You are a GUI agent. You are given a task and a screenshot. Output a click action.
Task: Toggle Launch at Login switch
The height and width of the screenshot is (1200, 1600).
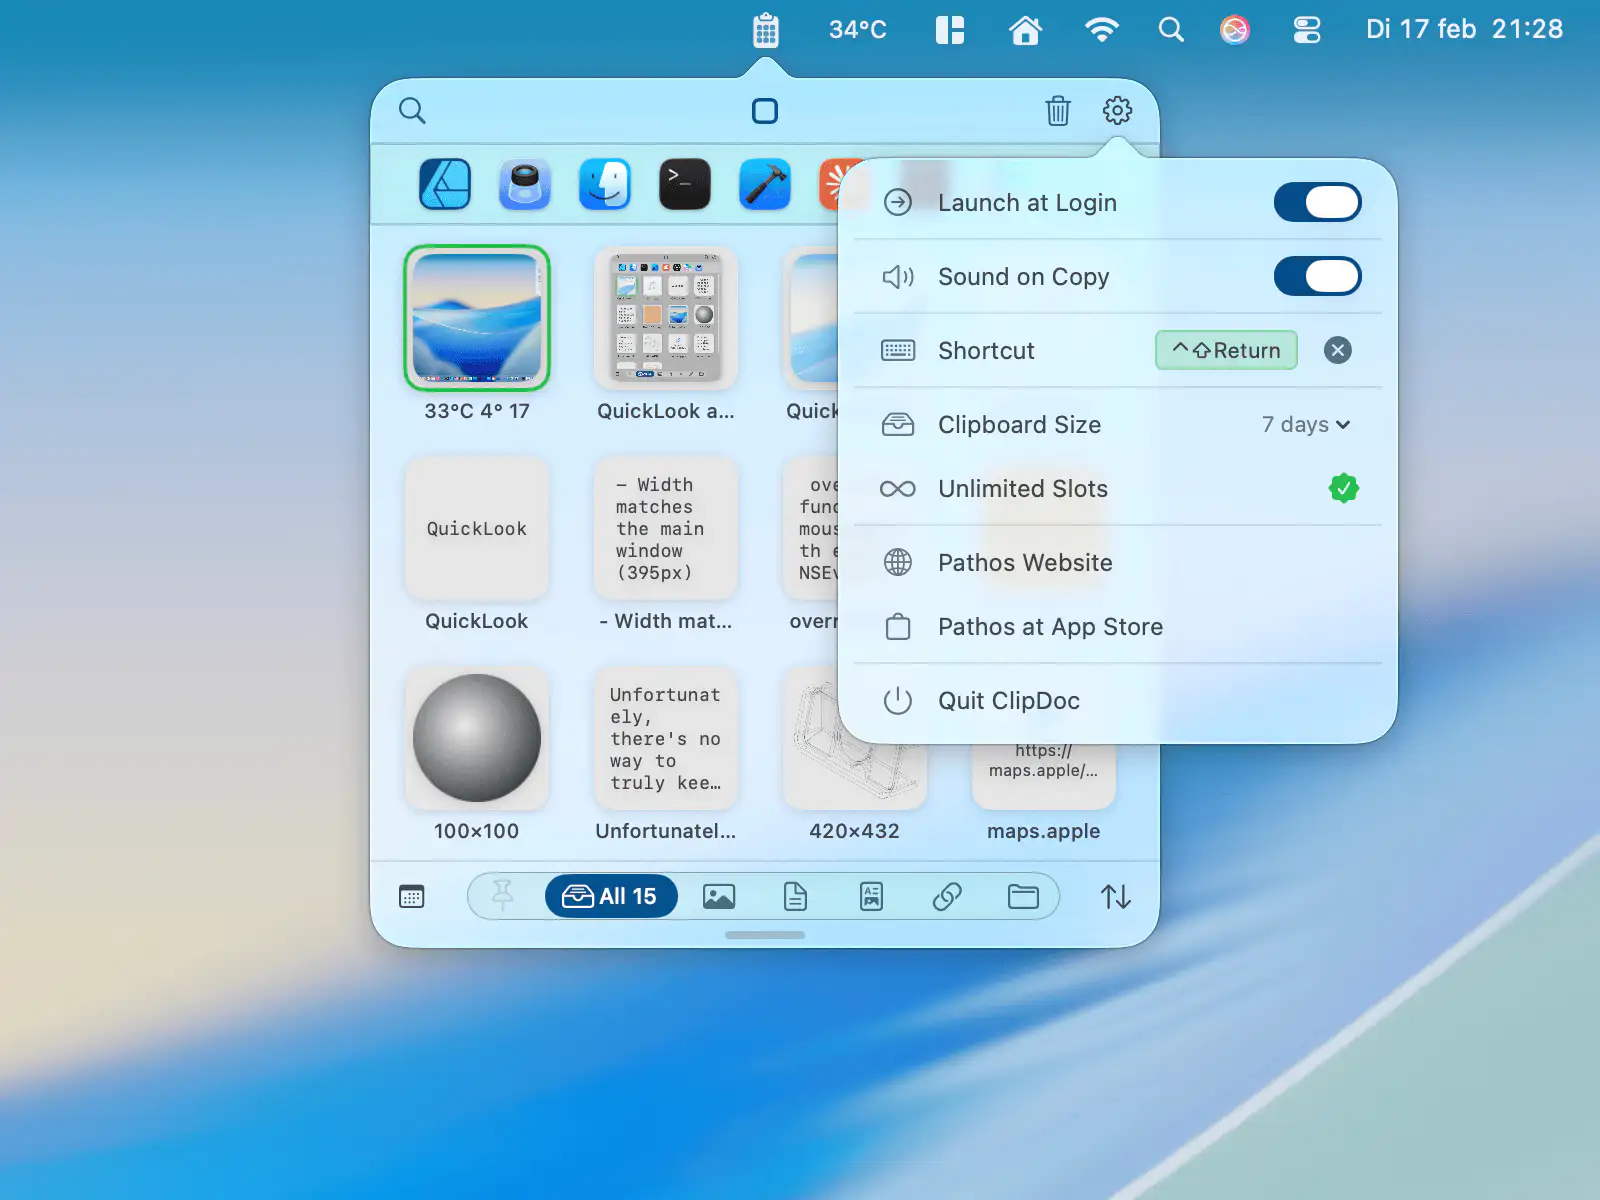click(1317, 203)
